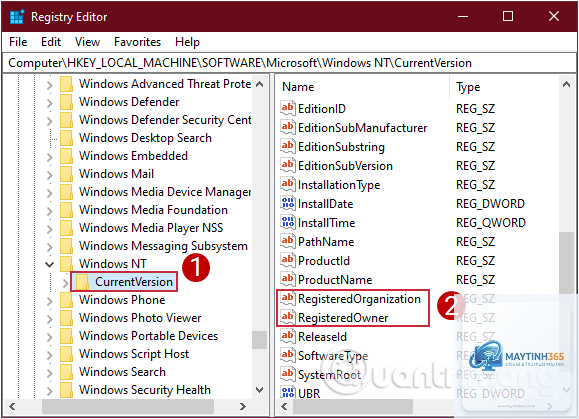This screenshot has width=579, height=419.
Task: Select the Windows Advanced Threat Protection key
Action: click(165, 84)
